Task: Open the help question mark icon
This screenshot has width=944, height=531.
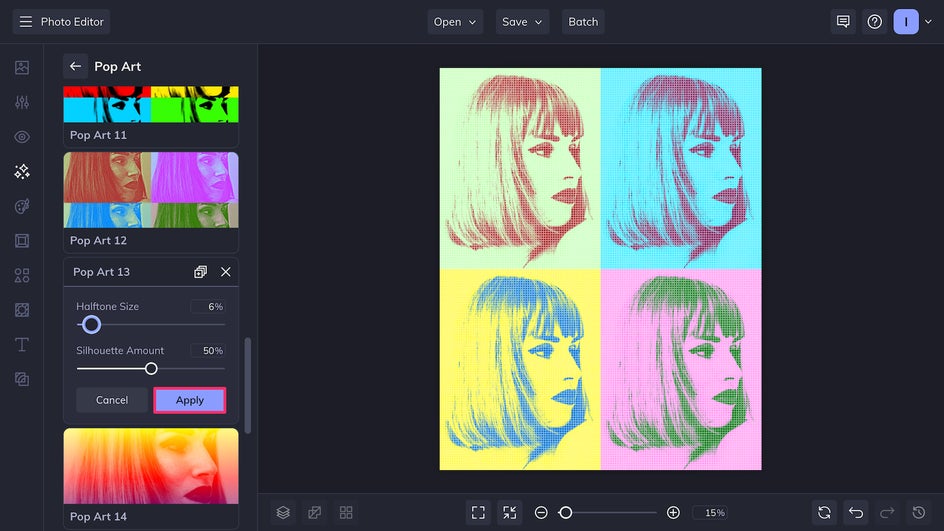Action: [874, 22]
